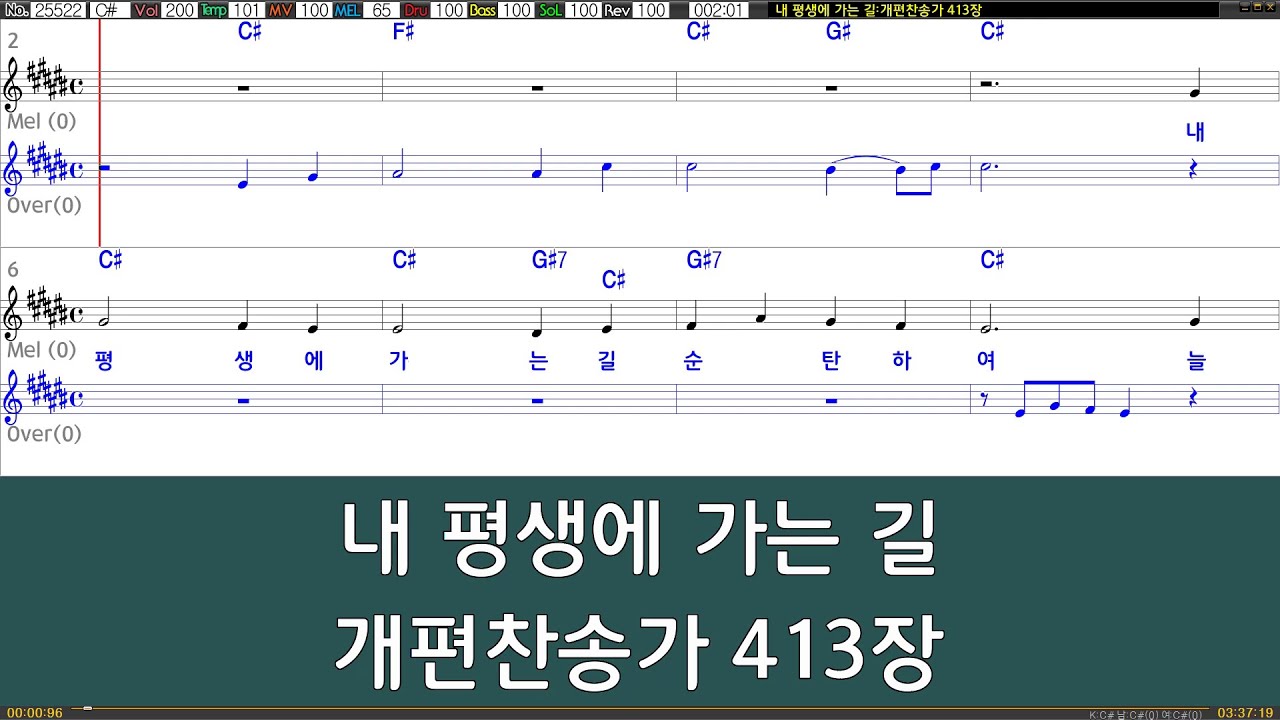The width and height of the screenshot is (1280, 720).
Task: Click the lowered C# chord above lyric 길
Action: (614, 280)
